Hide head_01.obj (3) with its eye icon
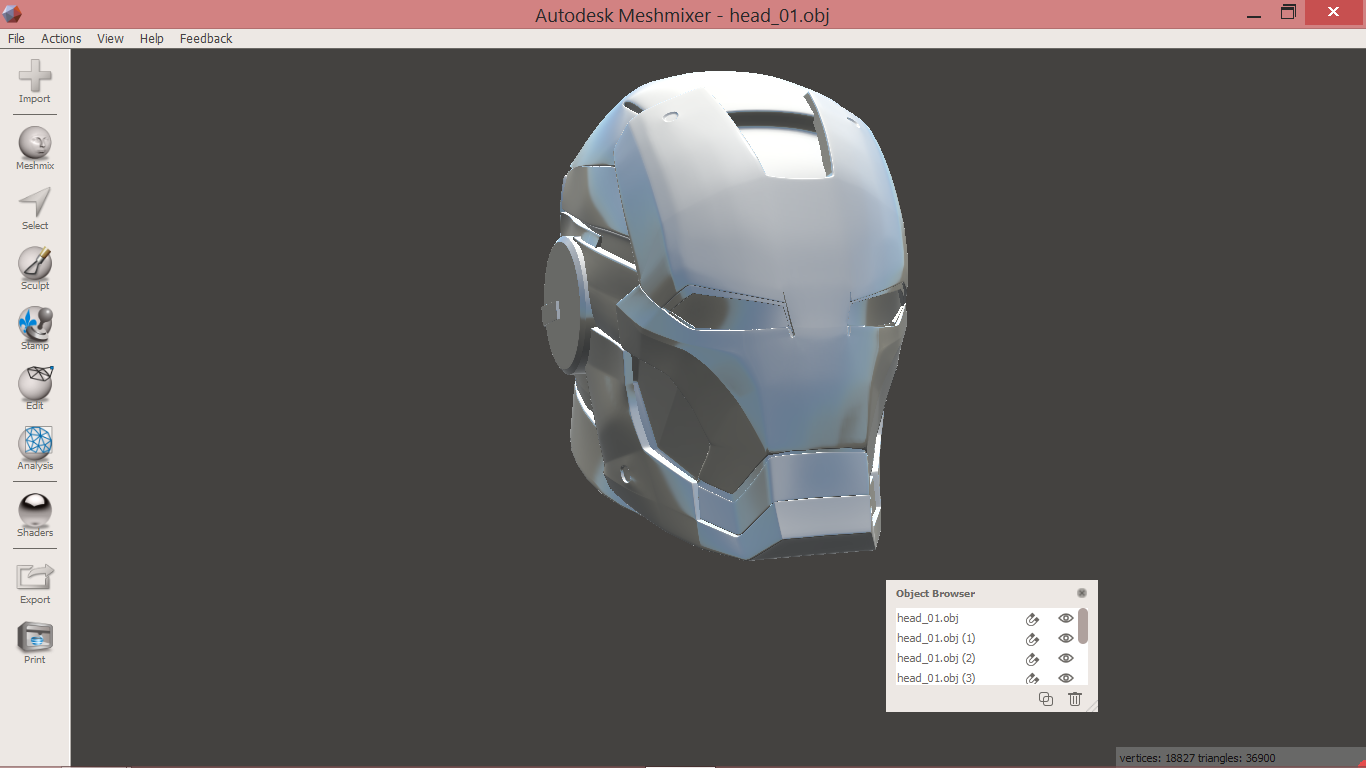Screen dimensions: 1366x768 coord(1065,678)
